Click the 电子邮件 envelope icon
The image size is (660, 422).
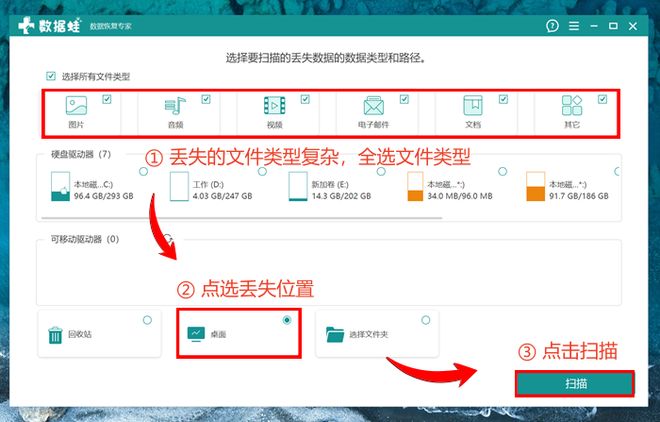[373, 105]
